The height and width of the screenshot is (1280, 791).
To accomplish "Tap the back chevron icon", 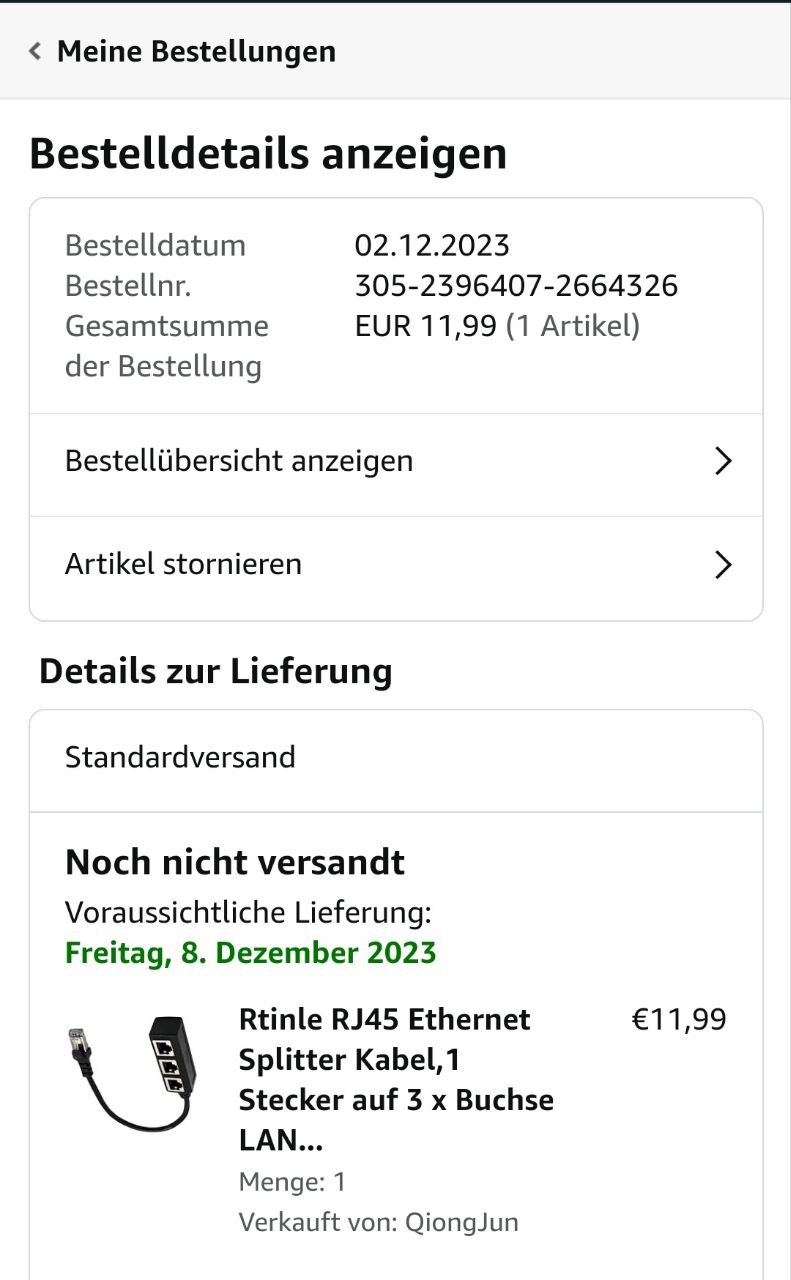I will (35, 51).
